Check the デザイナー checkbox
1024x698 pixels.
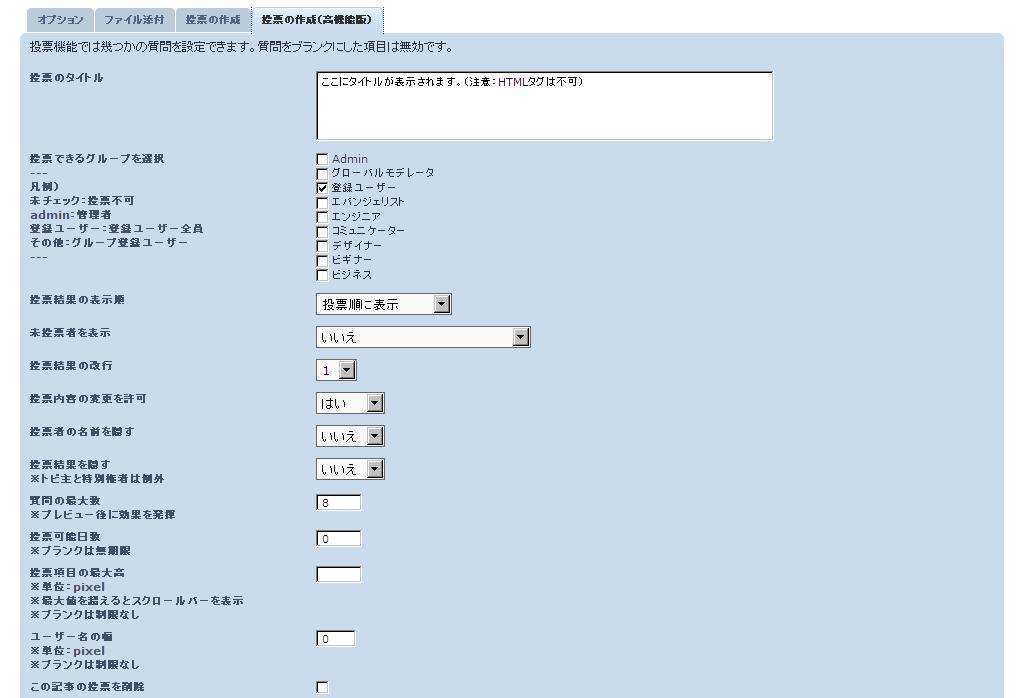(322, 246)
